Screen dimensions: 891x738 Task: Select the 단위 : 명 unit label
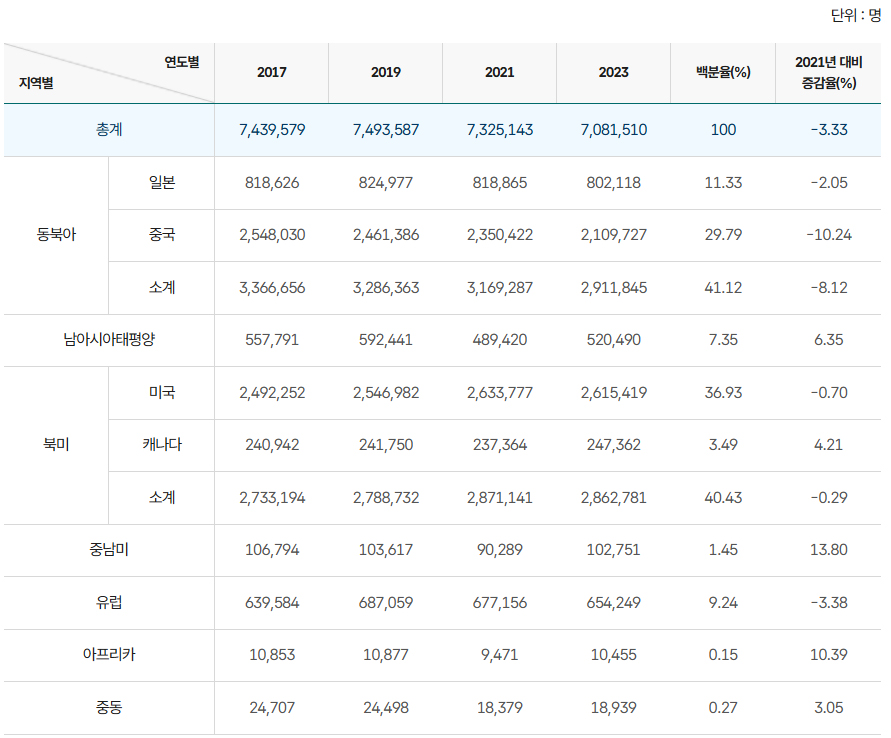(x=855, y=16)
